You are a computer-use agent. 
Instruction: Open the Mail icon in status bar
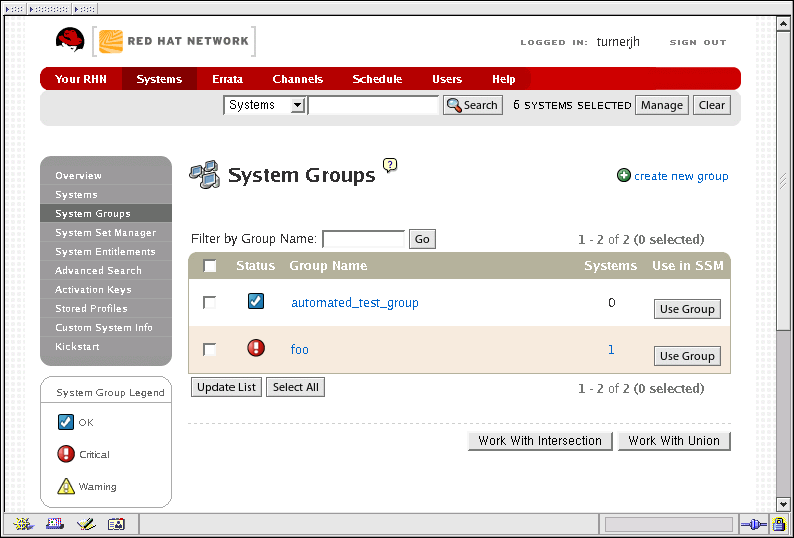pyautogui.click(x=55, y=524)
